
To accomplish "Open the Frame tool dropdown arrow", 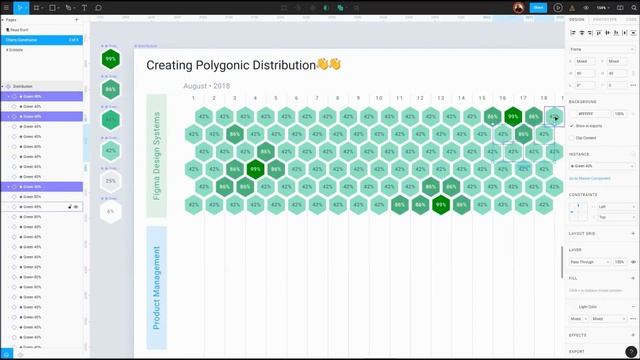I will (x=42, y=8).
